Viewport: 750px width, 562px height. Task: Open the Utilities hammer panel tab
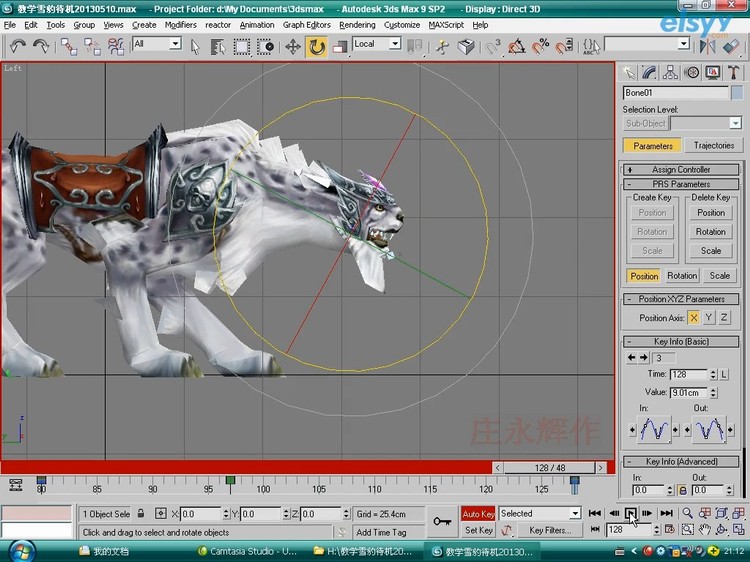(x=733, y=72)
